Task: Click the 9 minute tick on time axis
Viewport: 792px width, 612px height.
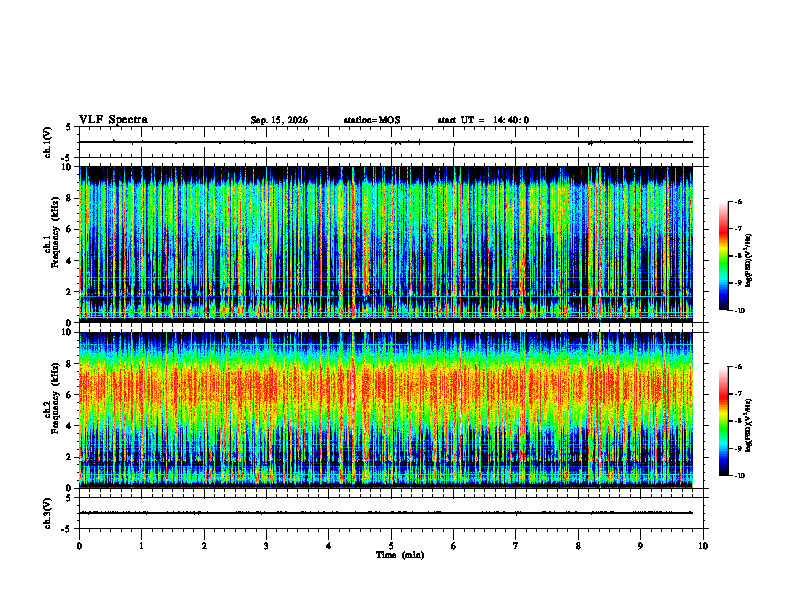Action: (640, 546)
